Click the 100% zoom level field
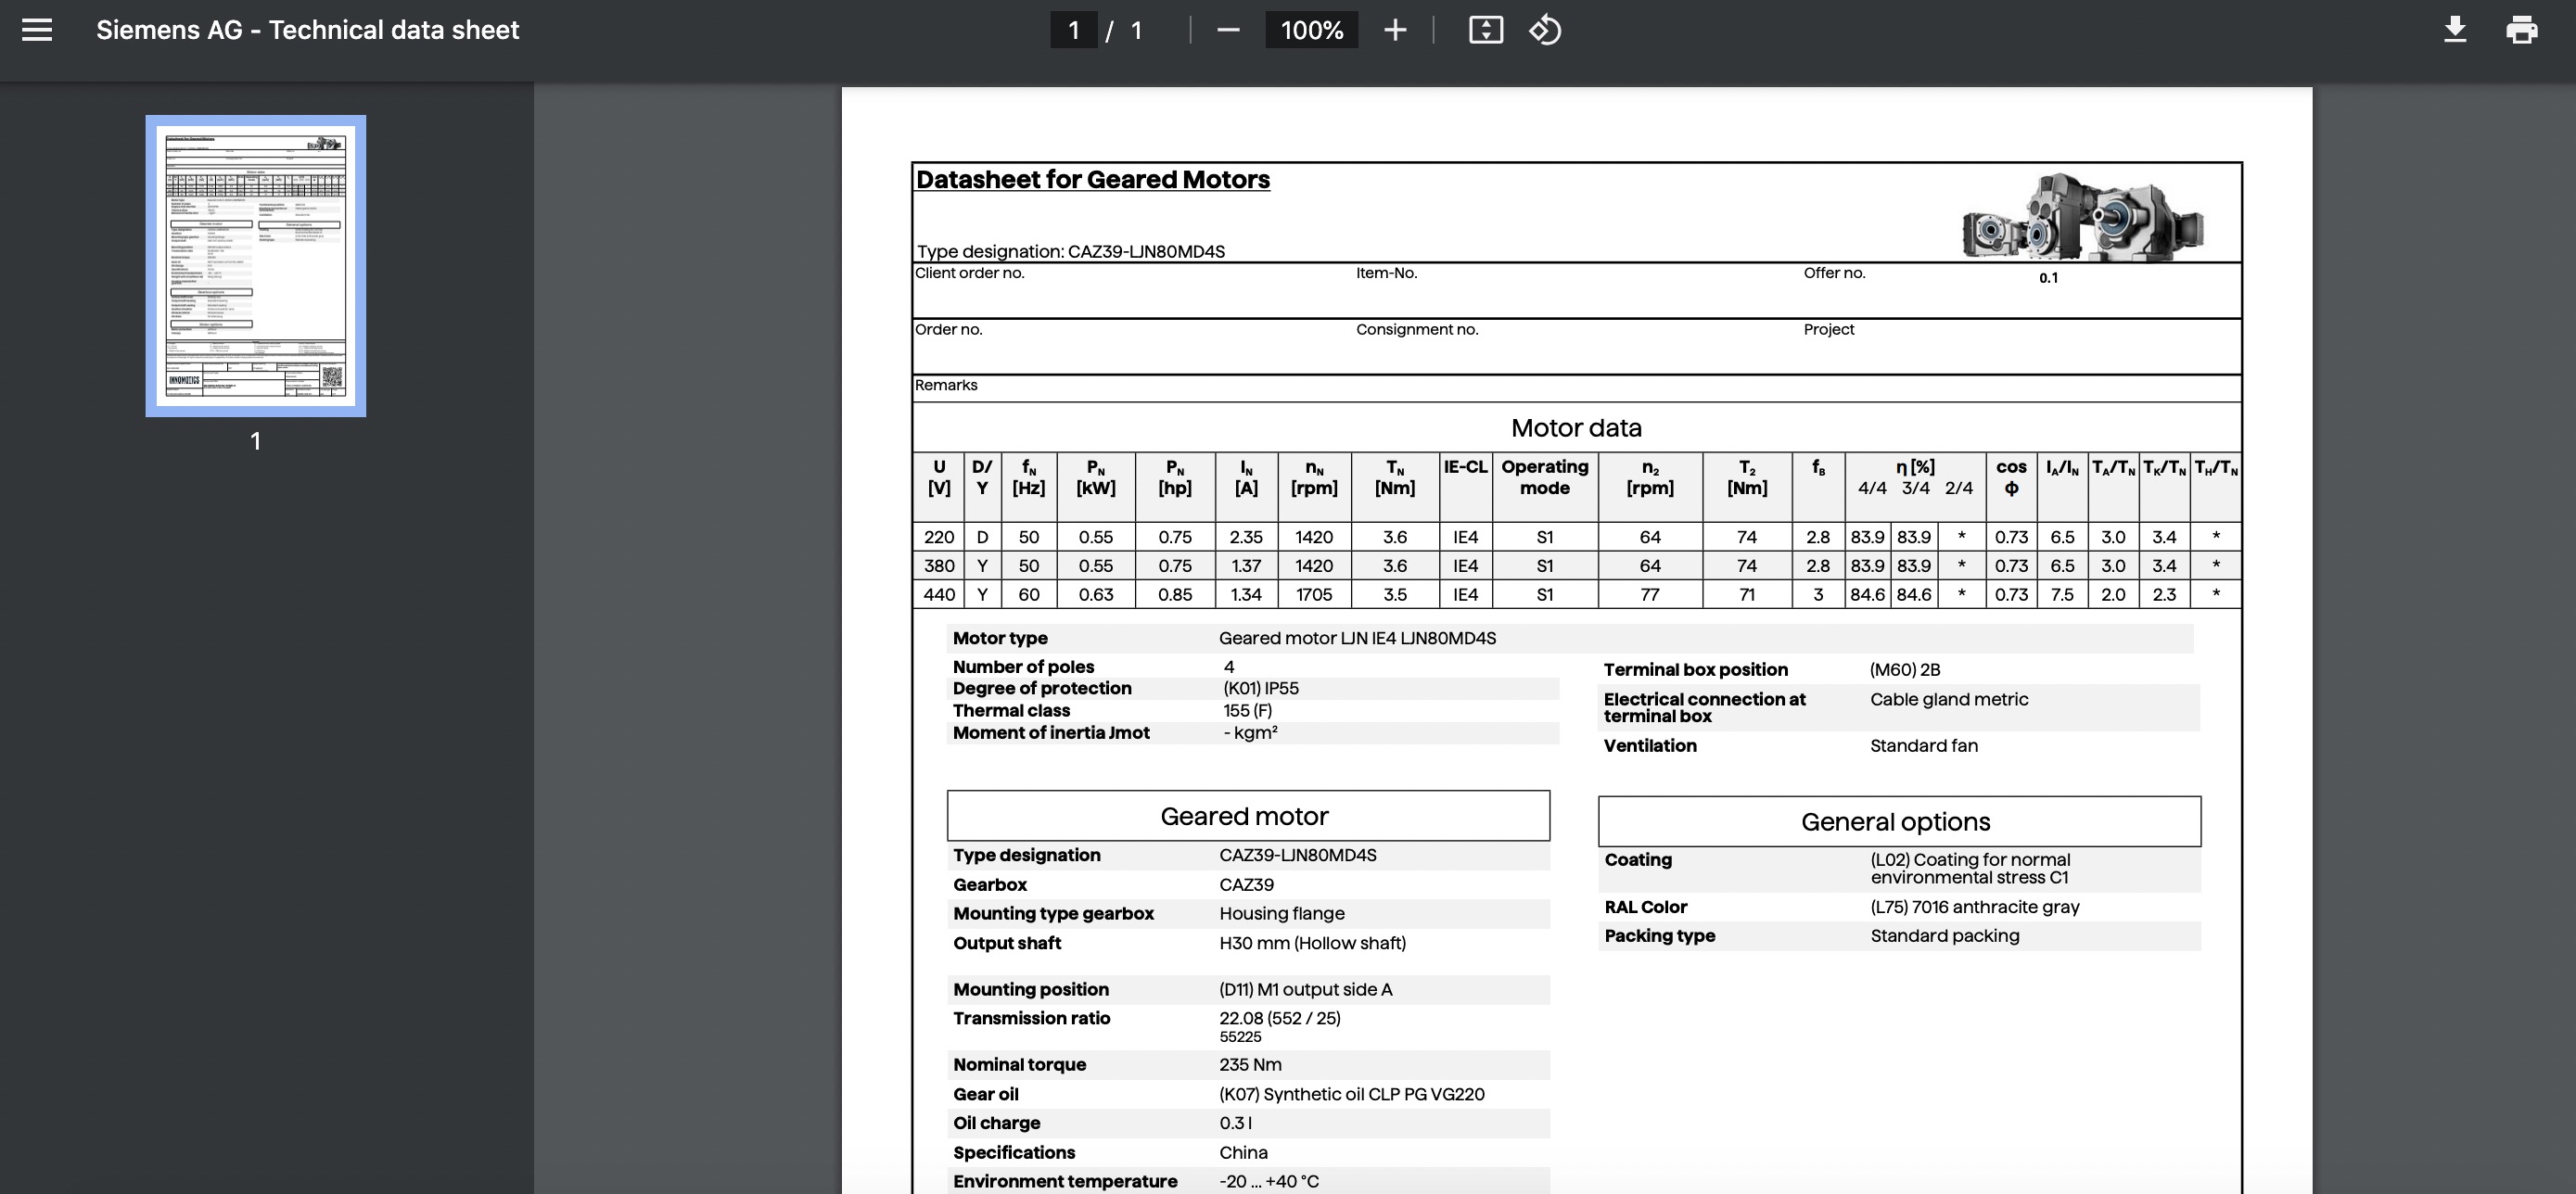The image size is (2576, 1194). point(1311,30)
